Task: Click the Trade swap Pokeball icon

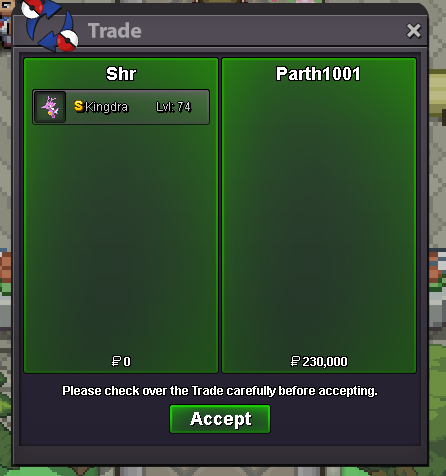Action: tap(50, 25)
